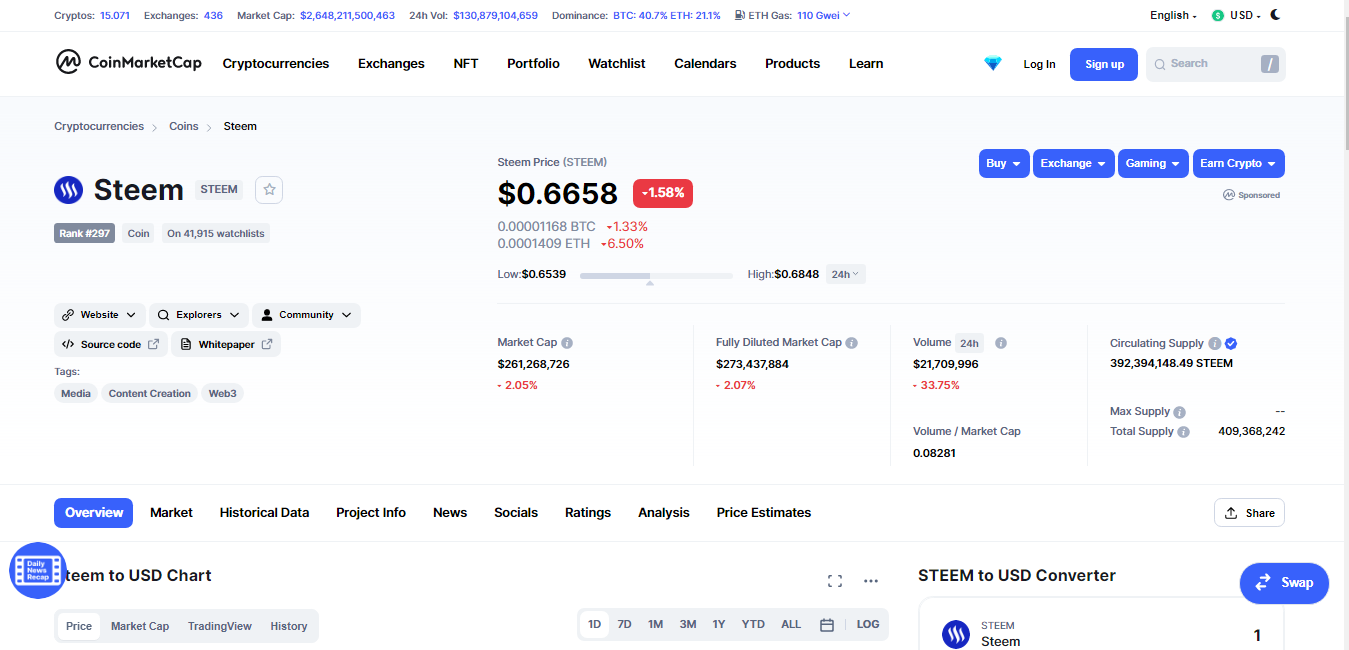Open the Earn Crypto dropdown

1238,163
